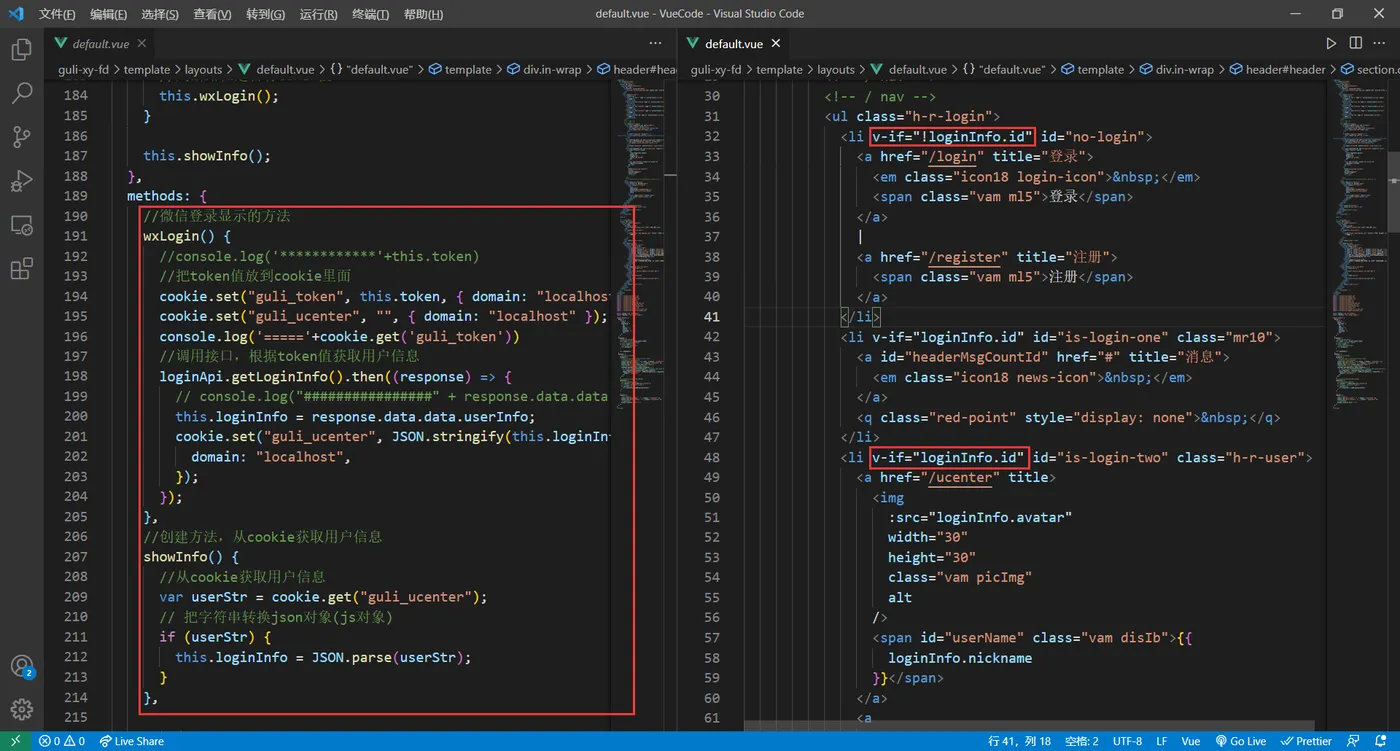The image size is (1400, 751).
Task: Open the 文件(F) menu
Action: click(x=57, y=14)
